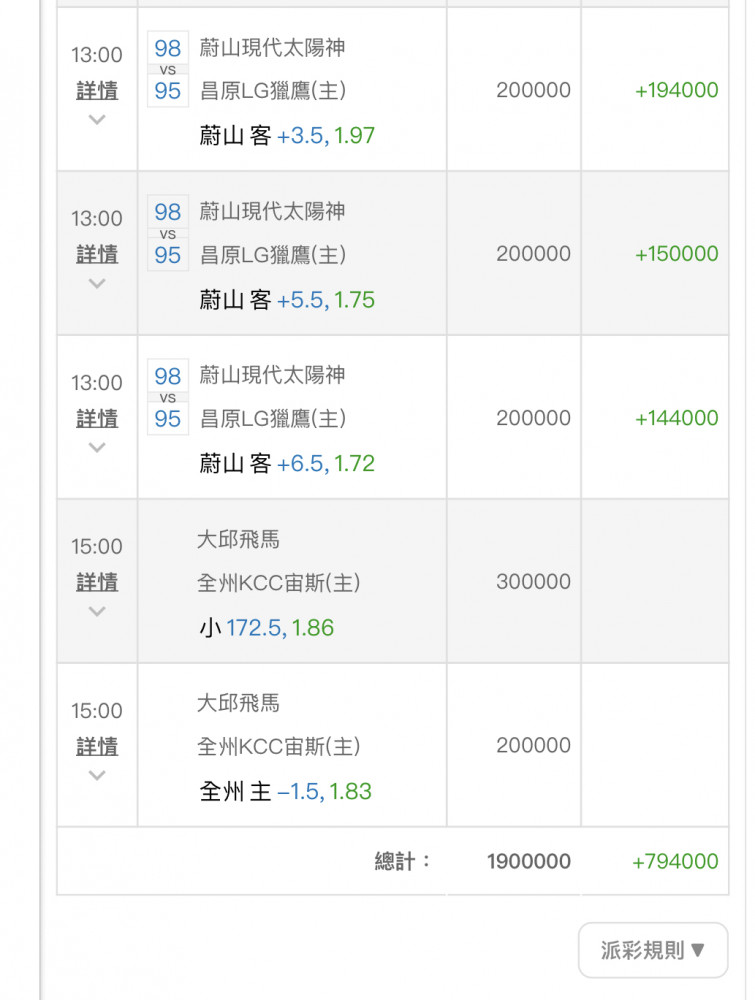Screen dimensions: 755x1000
Task: Expand chevron under 詳情 for +3.5 bet
Action: (97, 120)
